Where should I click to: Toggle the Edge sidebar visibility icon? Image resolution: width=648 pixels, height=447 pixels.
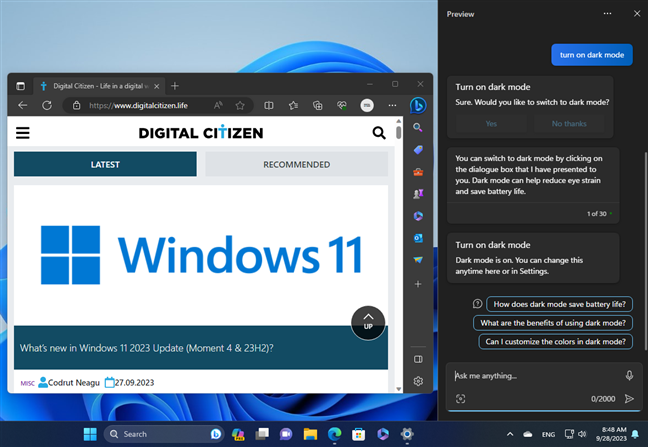click(x=418, y=359)
